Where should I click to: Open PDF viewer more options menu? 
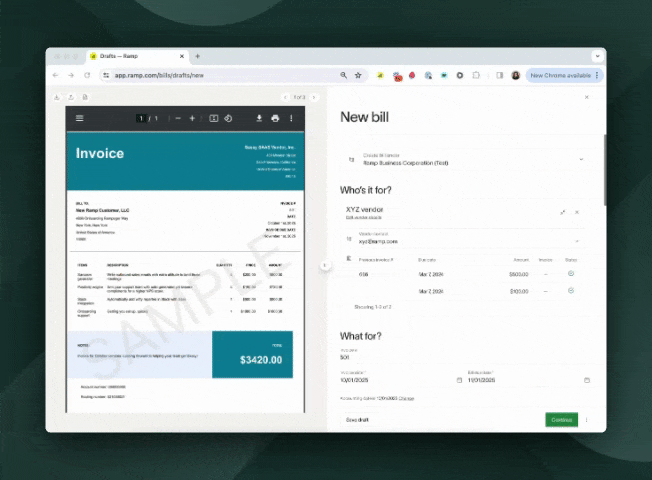(x=291, y=119)
